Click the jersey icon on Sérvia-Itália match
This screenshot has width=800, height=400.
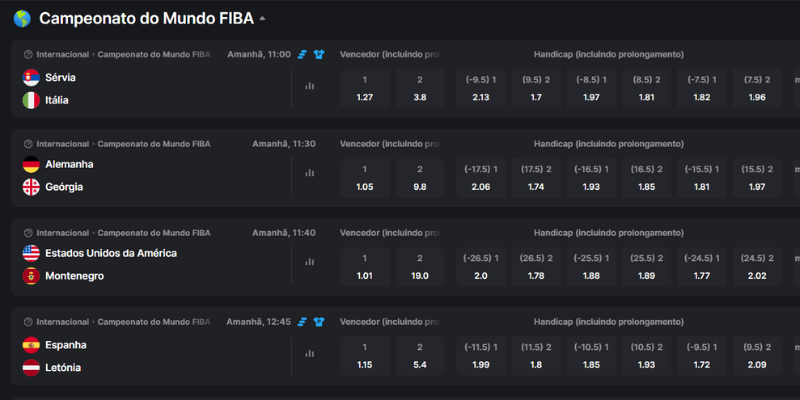(x=319, y=54)
